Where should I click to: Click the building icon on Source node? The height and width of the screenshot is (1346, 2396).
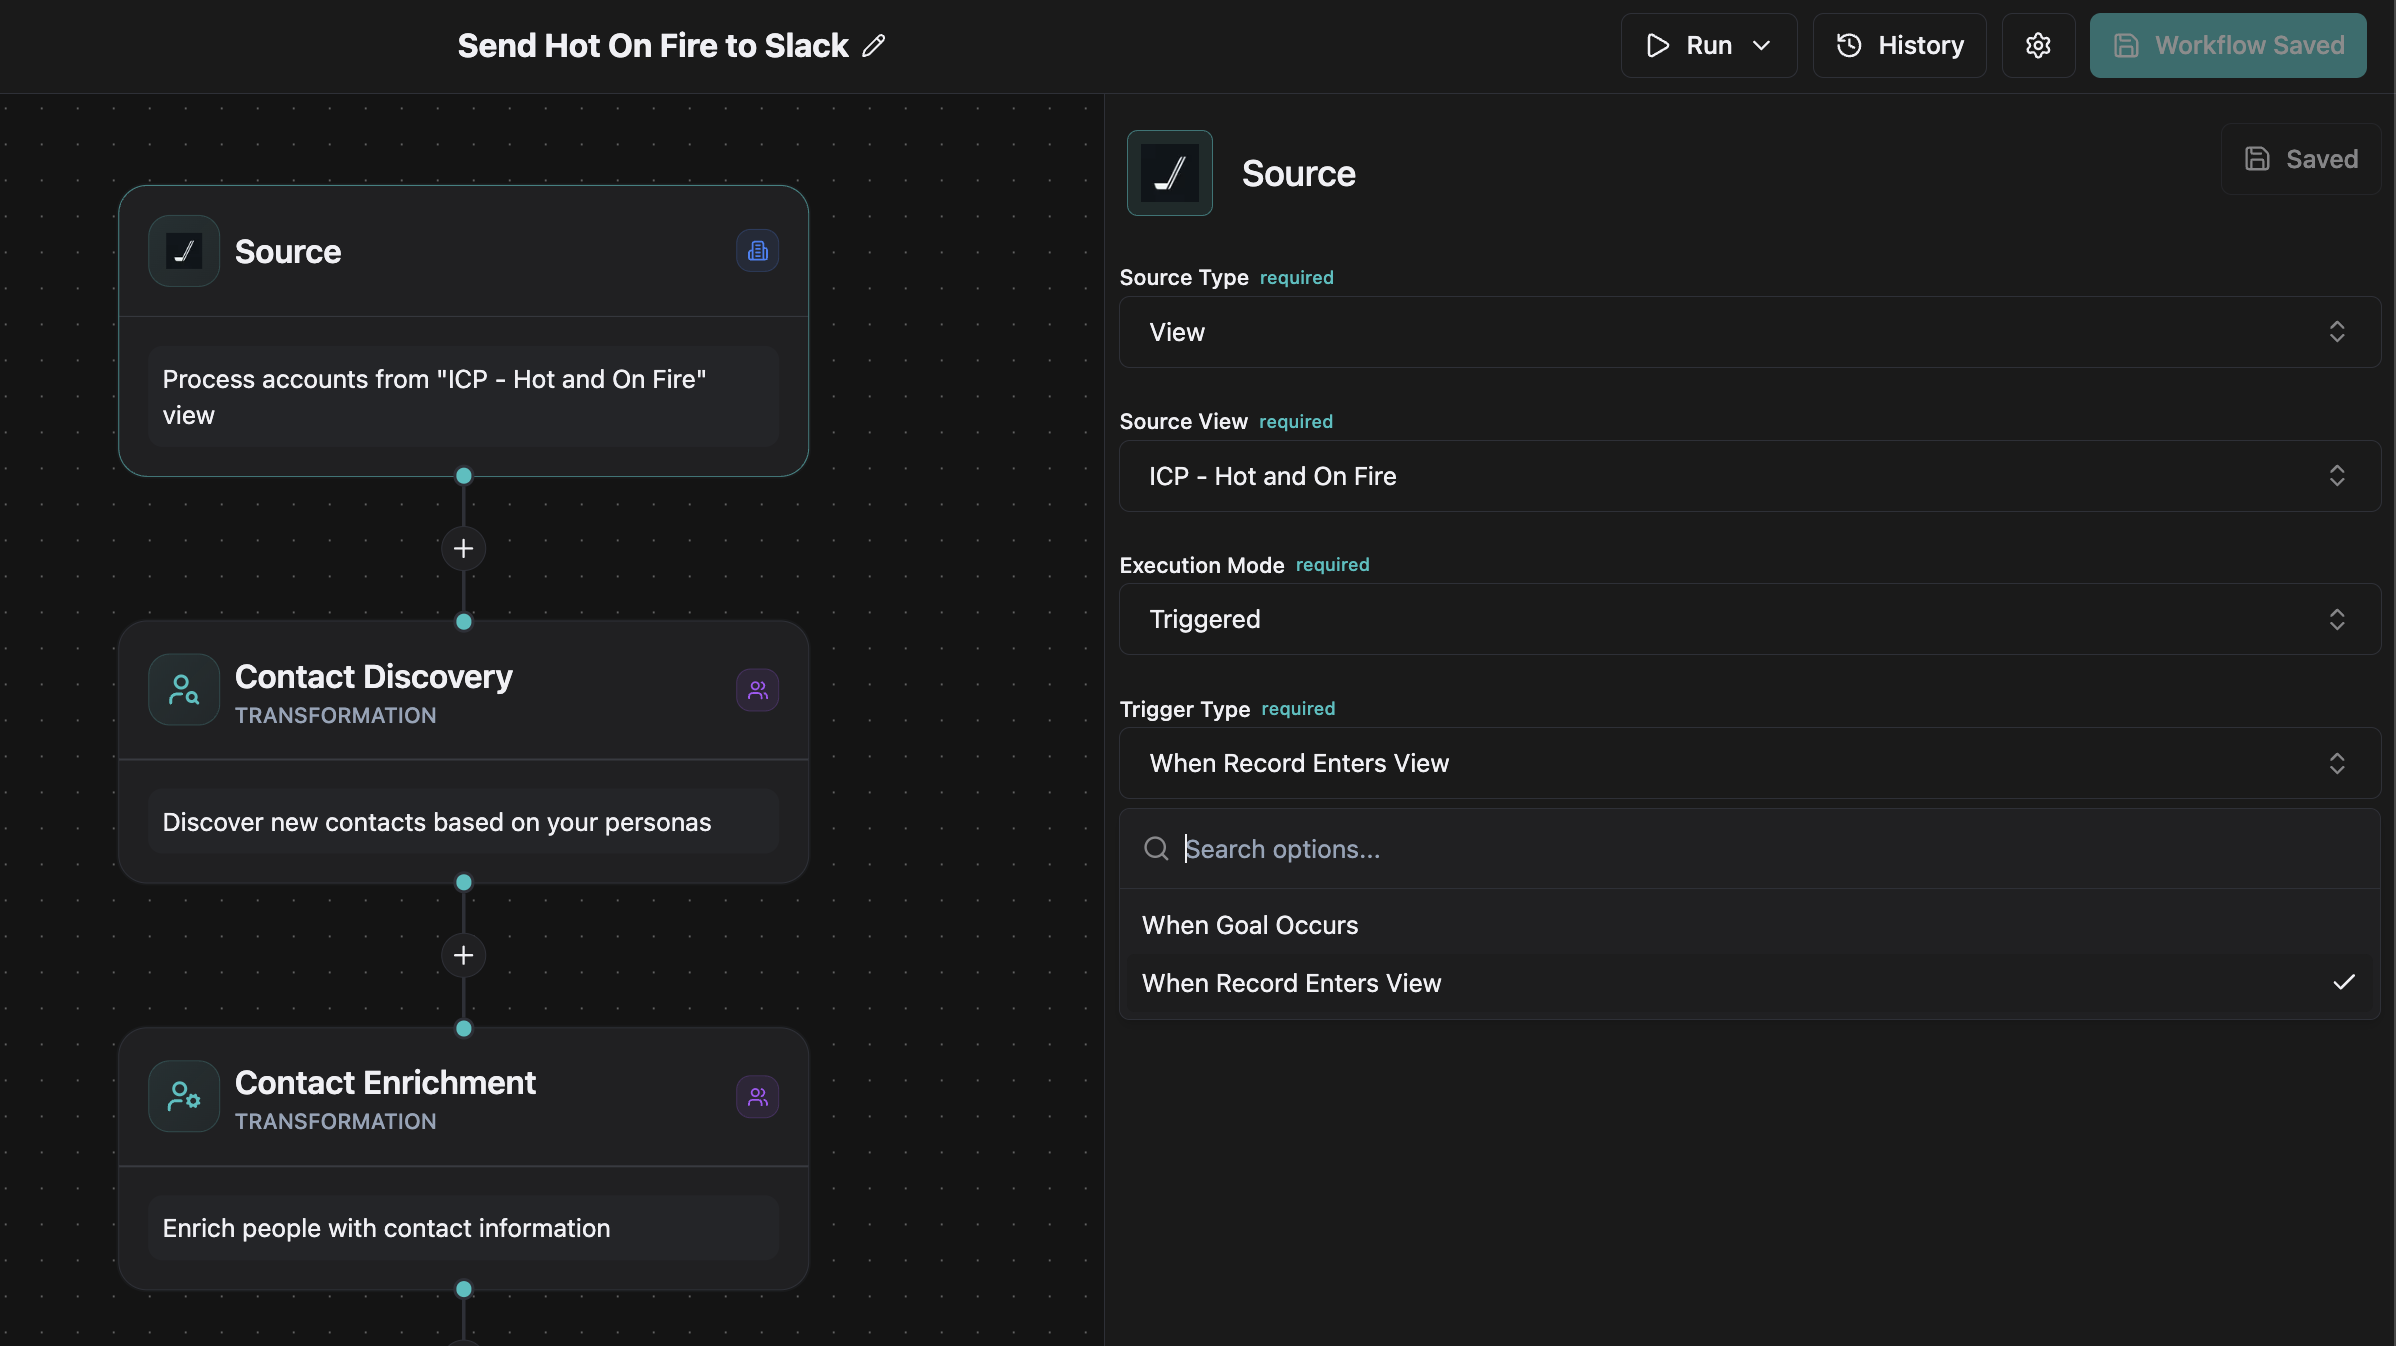[x=757, y=251]
